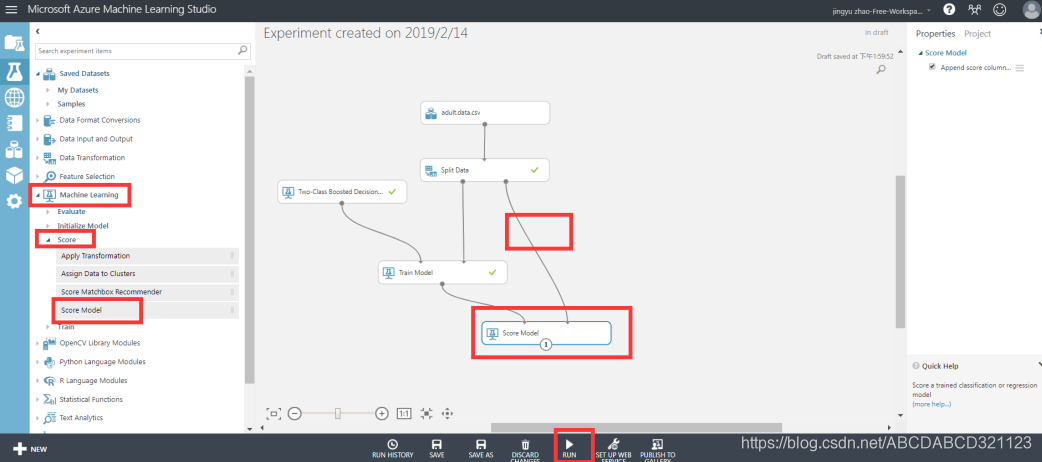Screen dimensions: 1042x462
Task: Click the canvas search magnifier icon
Action: (881, 69)
